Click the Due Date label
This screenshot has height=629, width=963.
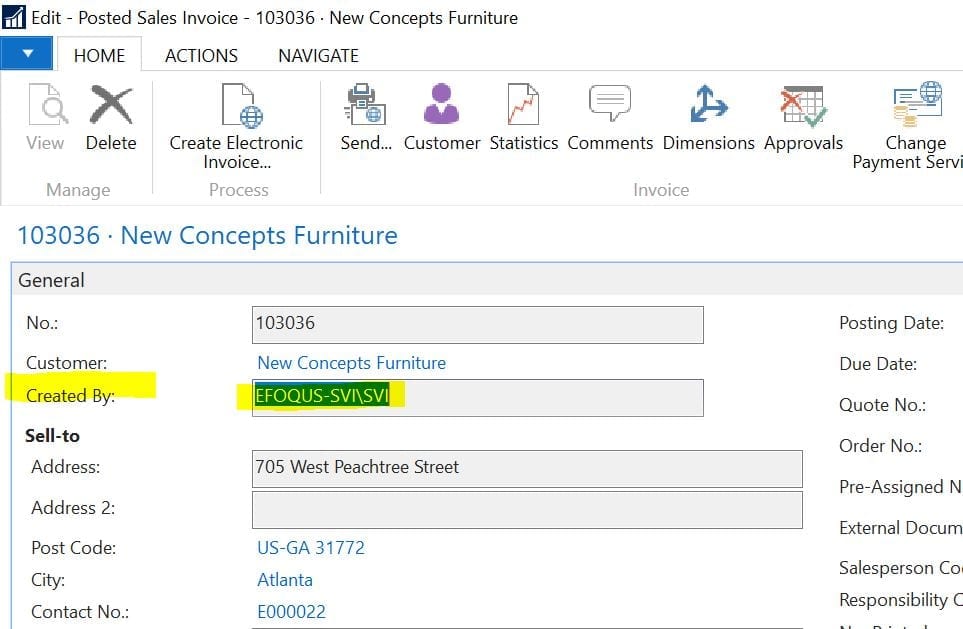click(x=878, y=364)
